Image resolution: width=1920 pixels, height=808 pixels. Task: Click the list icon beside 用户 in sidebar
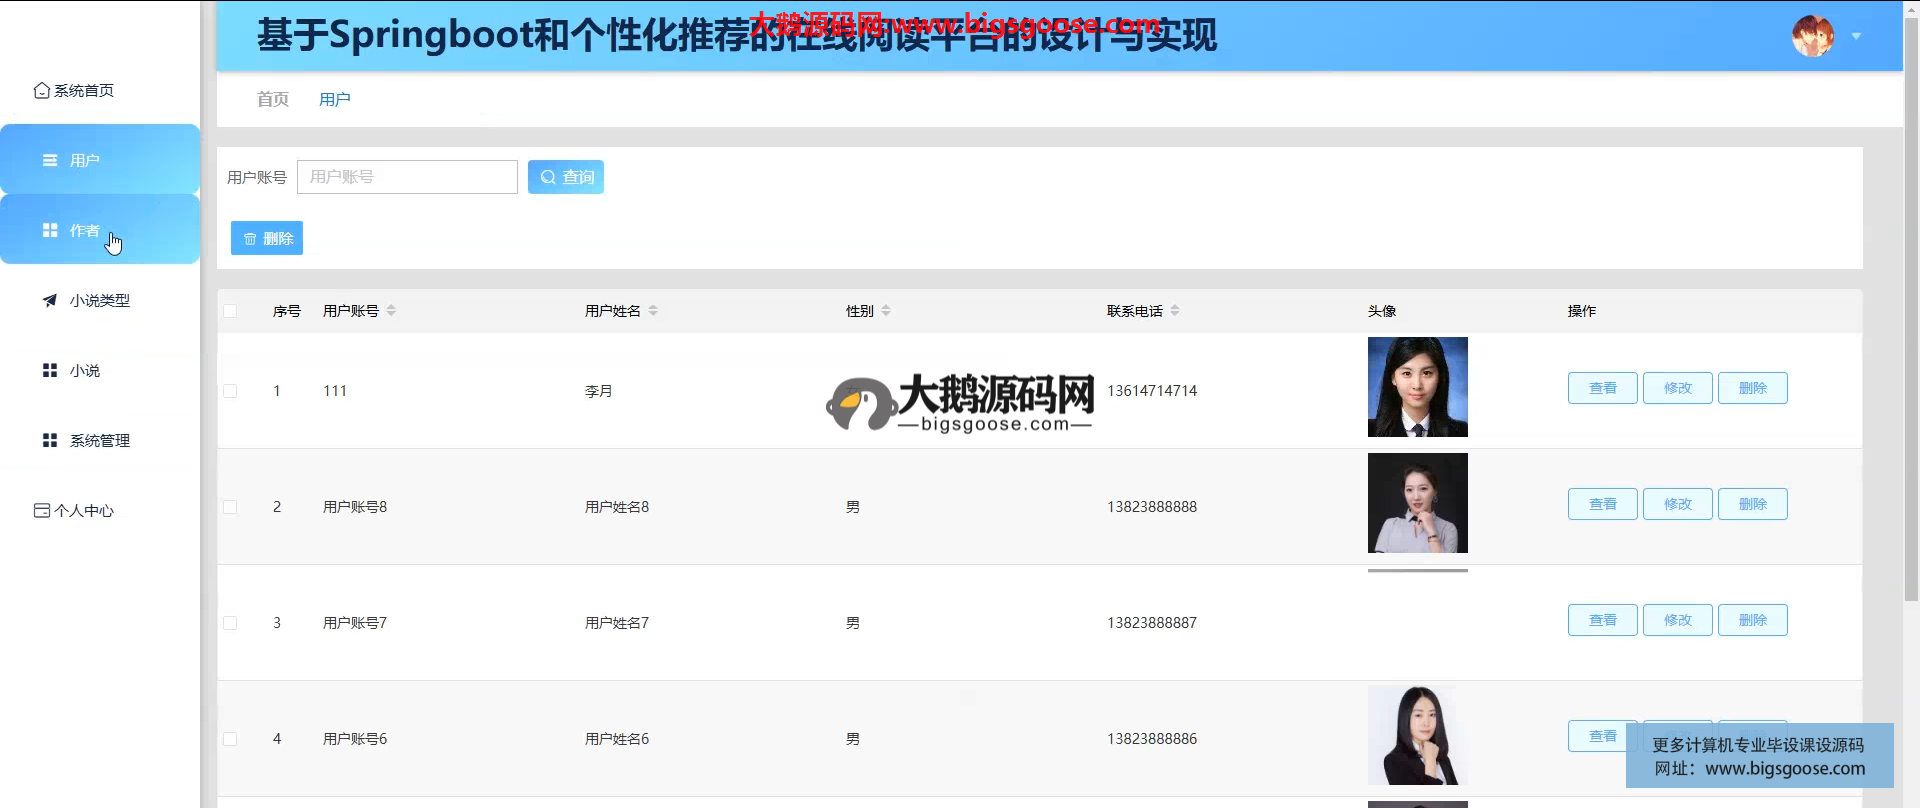click(50, 160)
